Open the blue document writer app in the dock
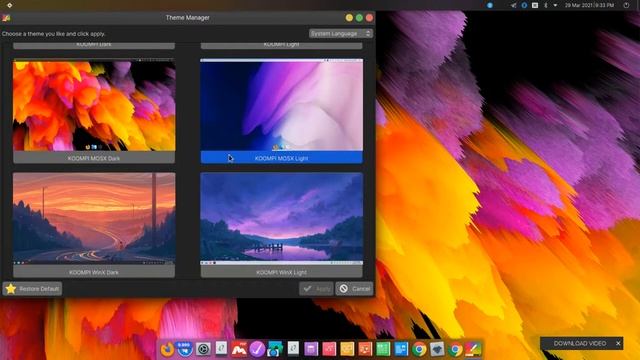Image resolution: width=640 pixels, height=360 pixels. click(x=401, y=349)
